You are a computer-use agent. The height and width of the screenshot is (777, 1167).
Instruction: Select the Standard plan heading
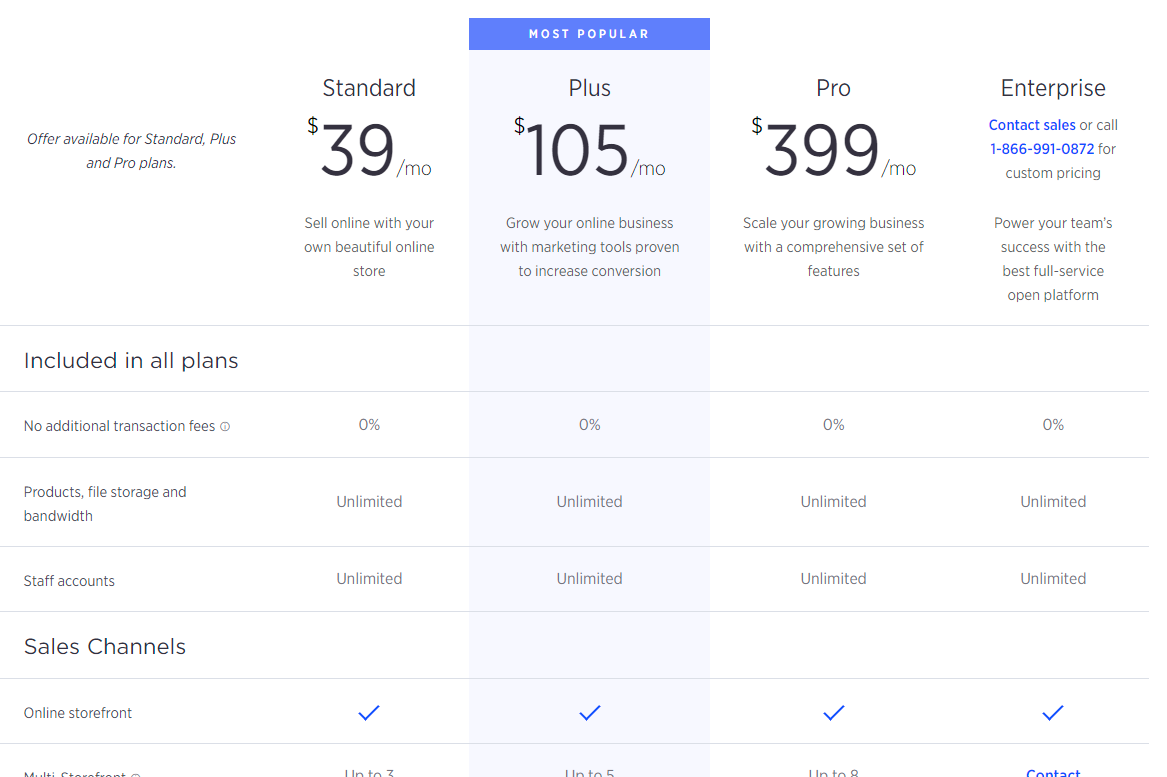(369, 88)
